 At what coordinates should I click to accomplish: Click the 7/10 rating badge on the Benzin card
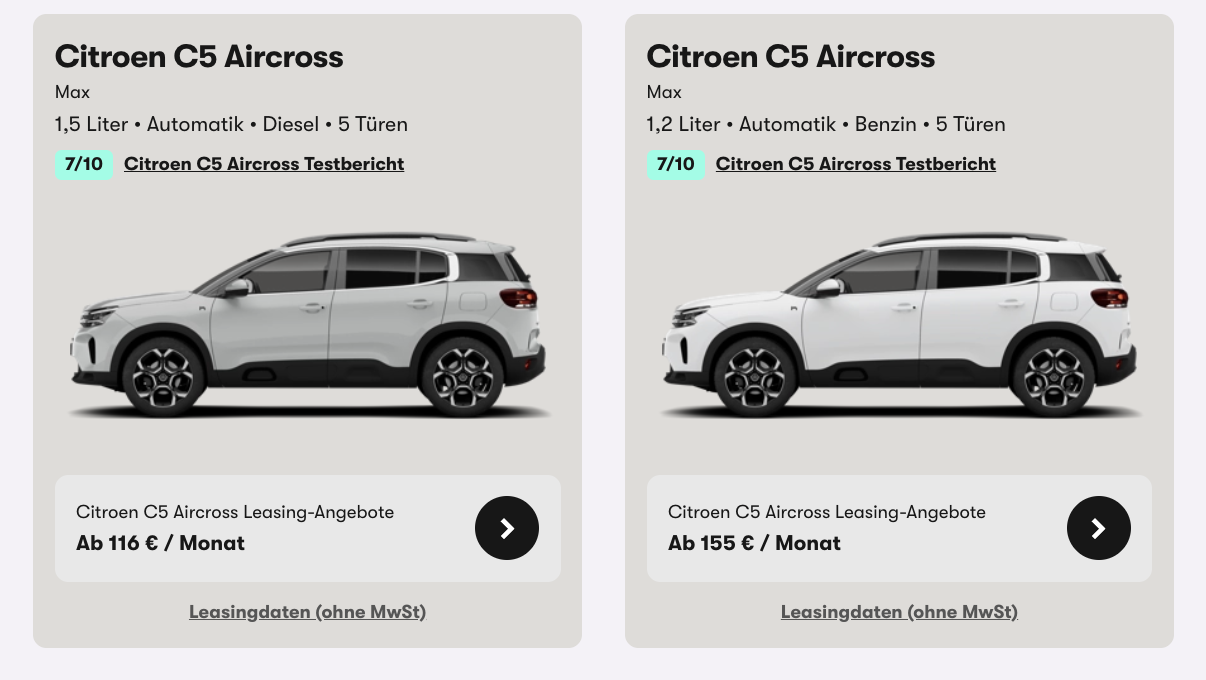676,164
